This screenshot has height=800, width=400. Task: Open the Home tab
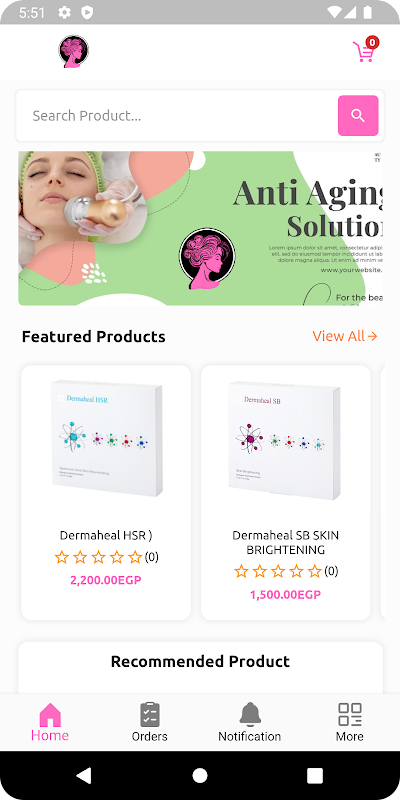coord(50,721)
